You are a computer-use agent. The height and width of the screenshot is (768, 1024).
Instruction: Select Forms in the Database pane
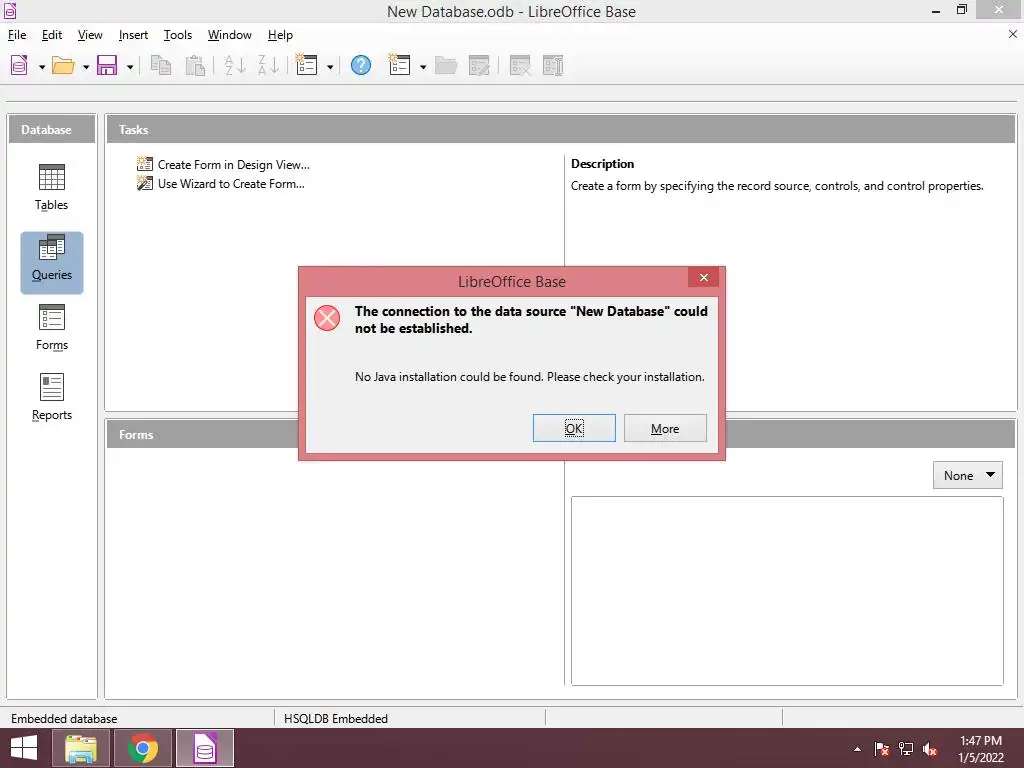(52, 328)
